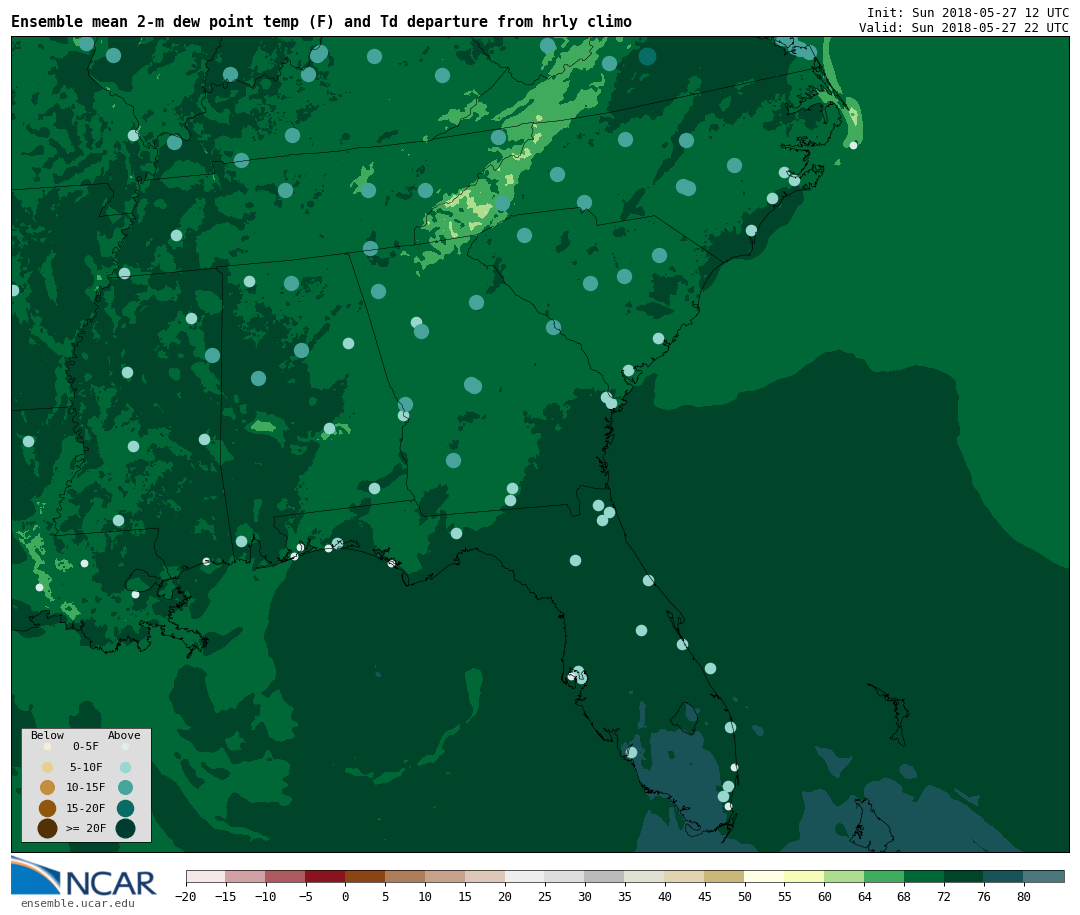Viewport: 1080px width, 915px height.
Task: Pick the 76 to 80 dark teal swatch
Action: pyautogui.click(x=1005, y=876)
